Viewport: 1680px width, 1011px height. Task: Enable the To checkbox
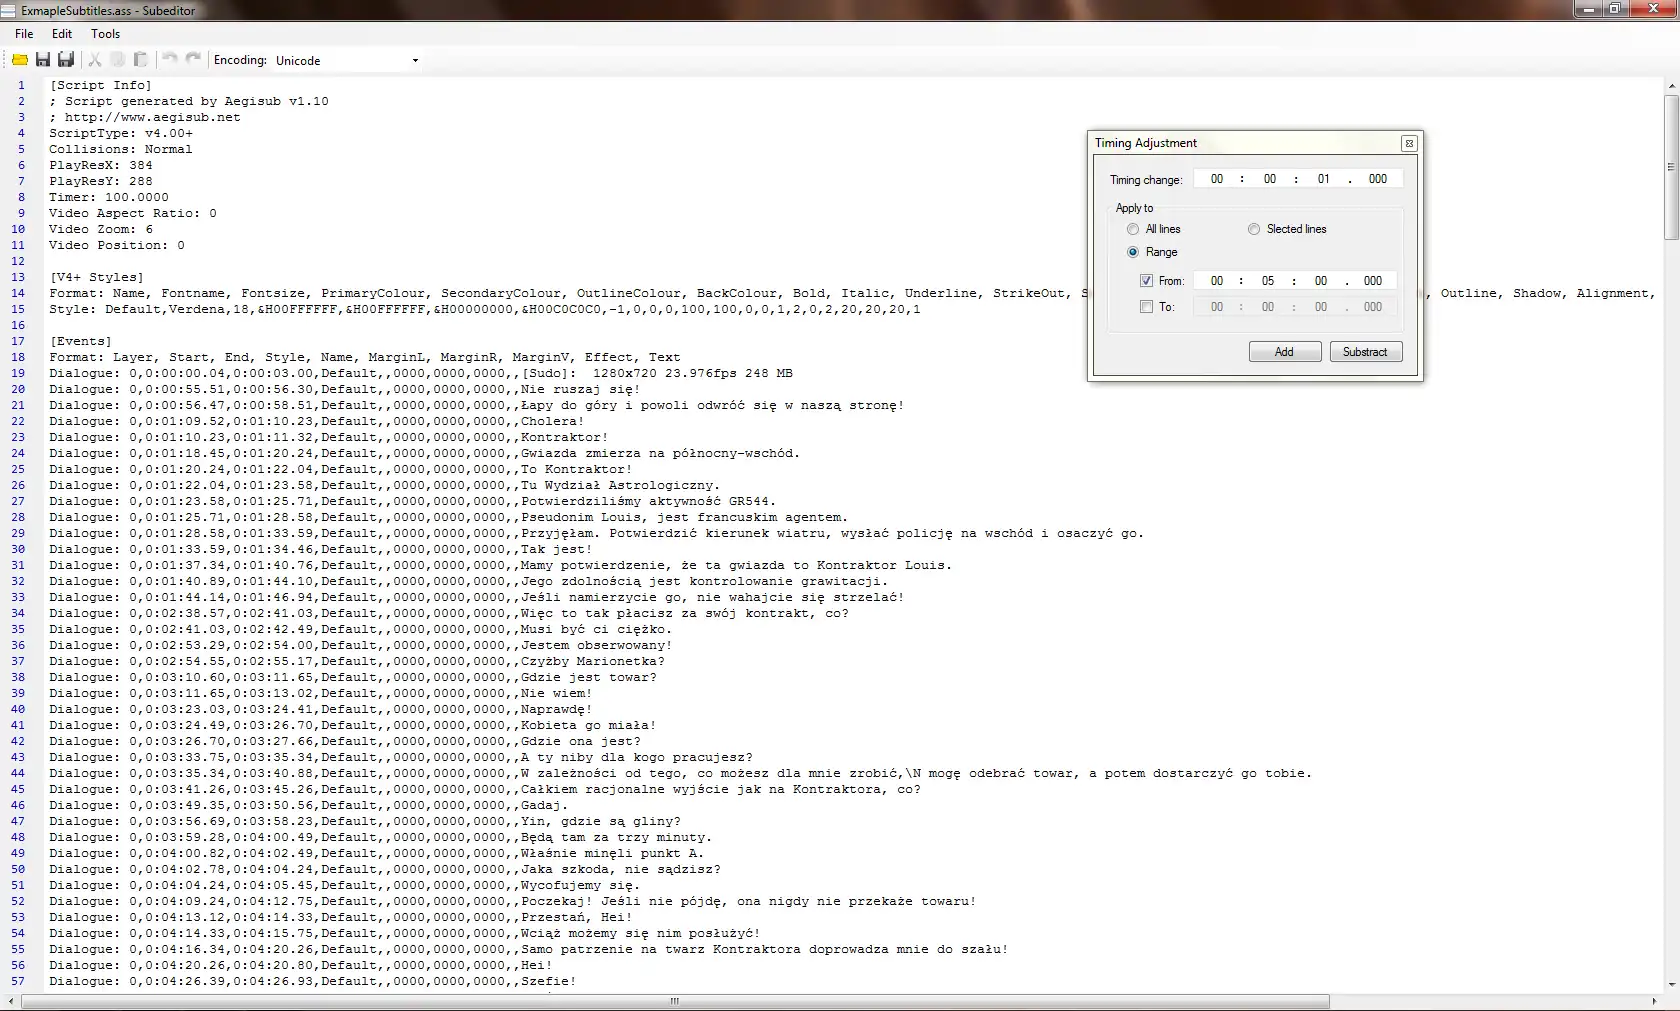(x=1146, y=307)
